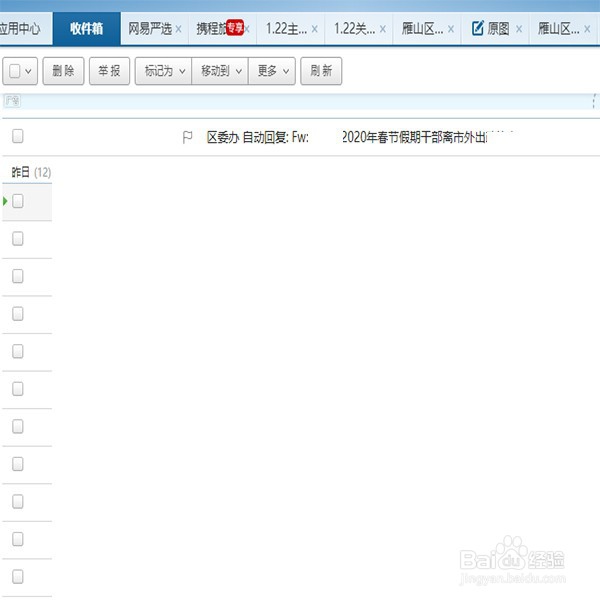600x600 pixels.
Task: Click the edit icon on 原图 tab
Action: [x=478, y=28]
